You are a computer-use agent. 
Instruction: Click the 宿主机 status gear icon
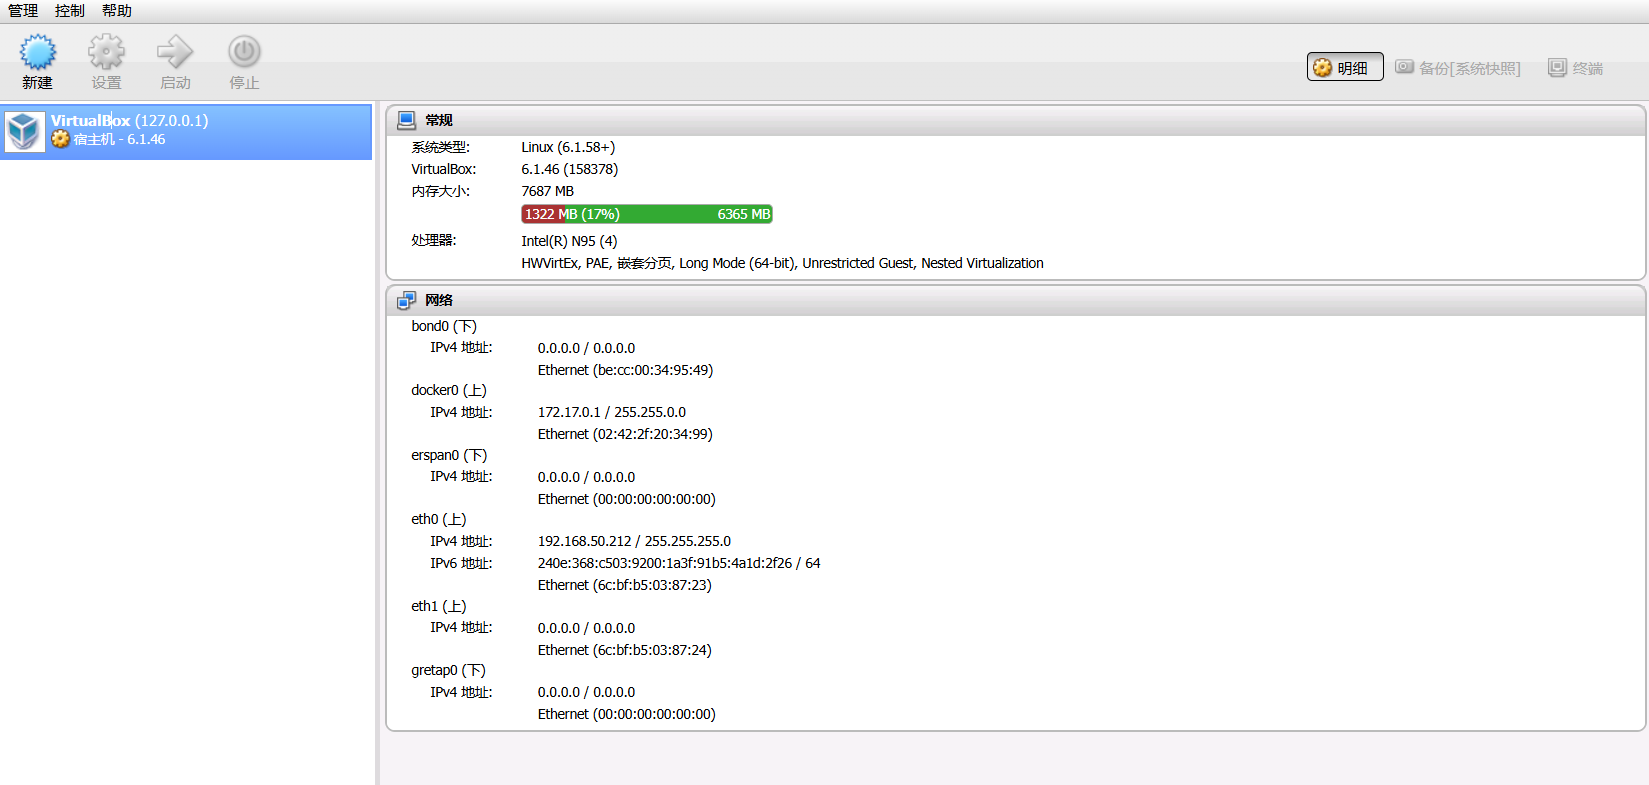tap(60, 139)
